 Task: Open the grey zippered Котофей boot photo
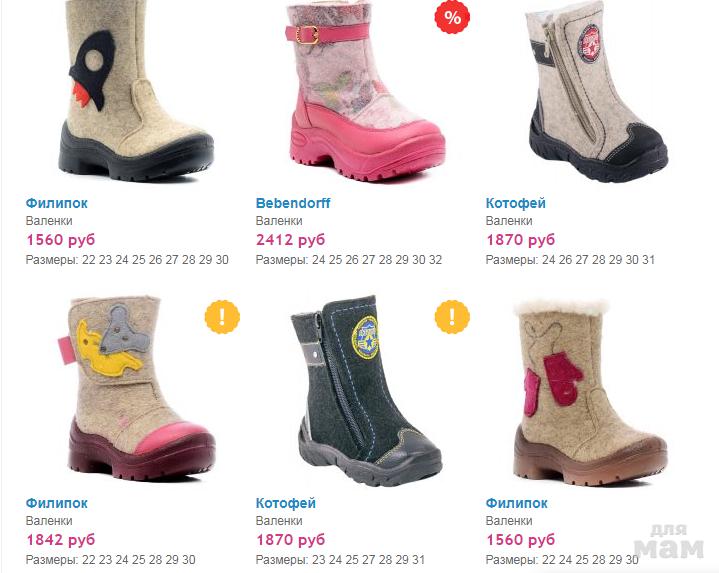[597, 92]
